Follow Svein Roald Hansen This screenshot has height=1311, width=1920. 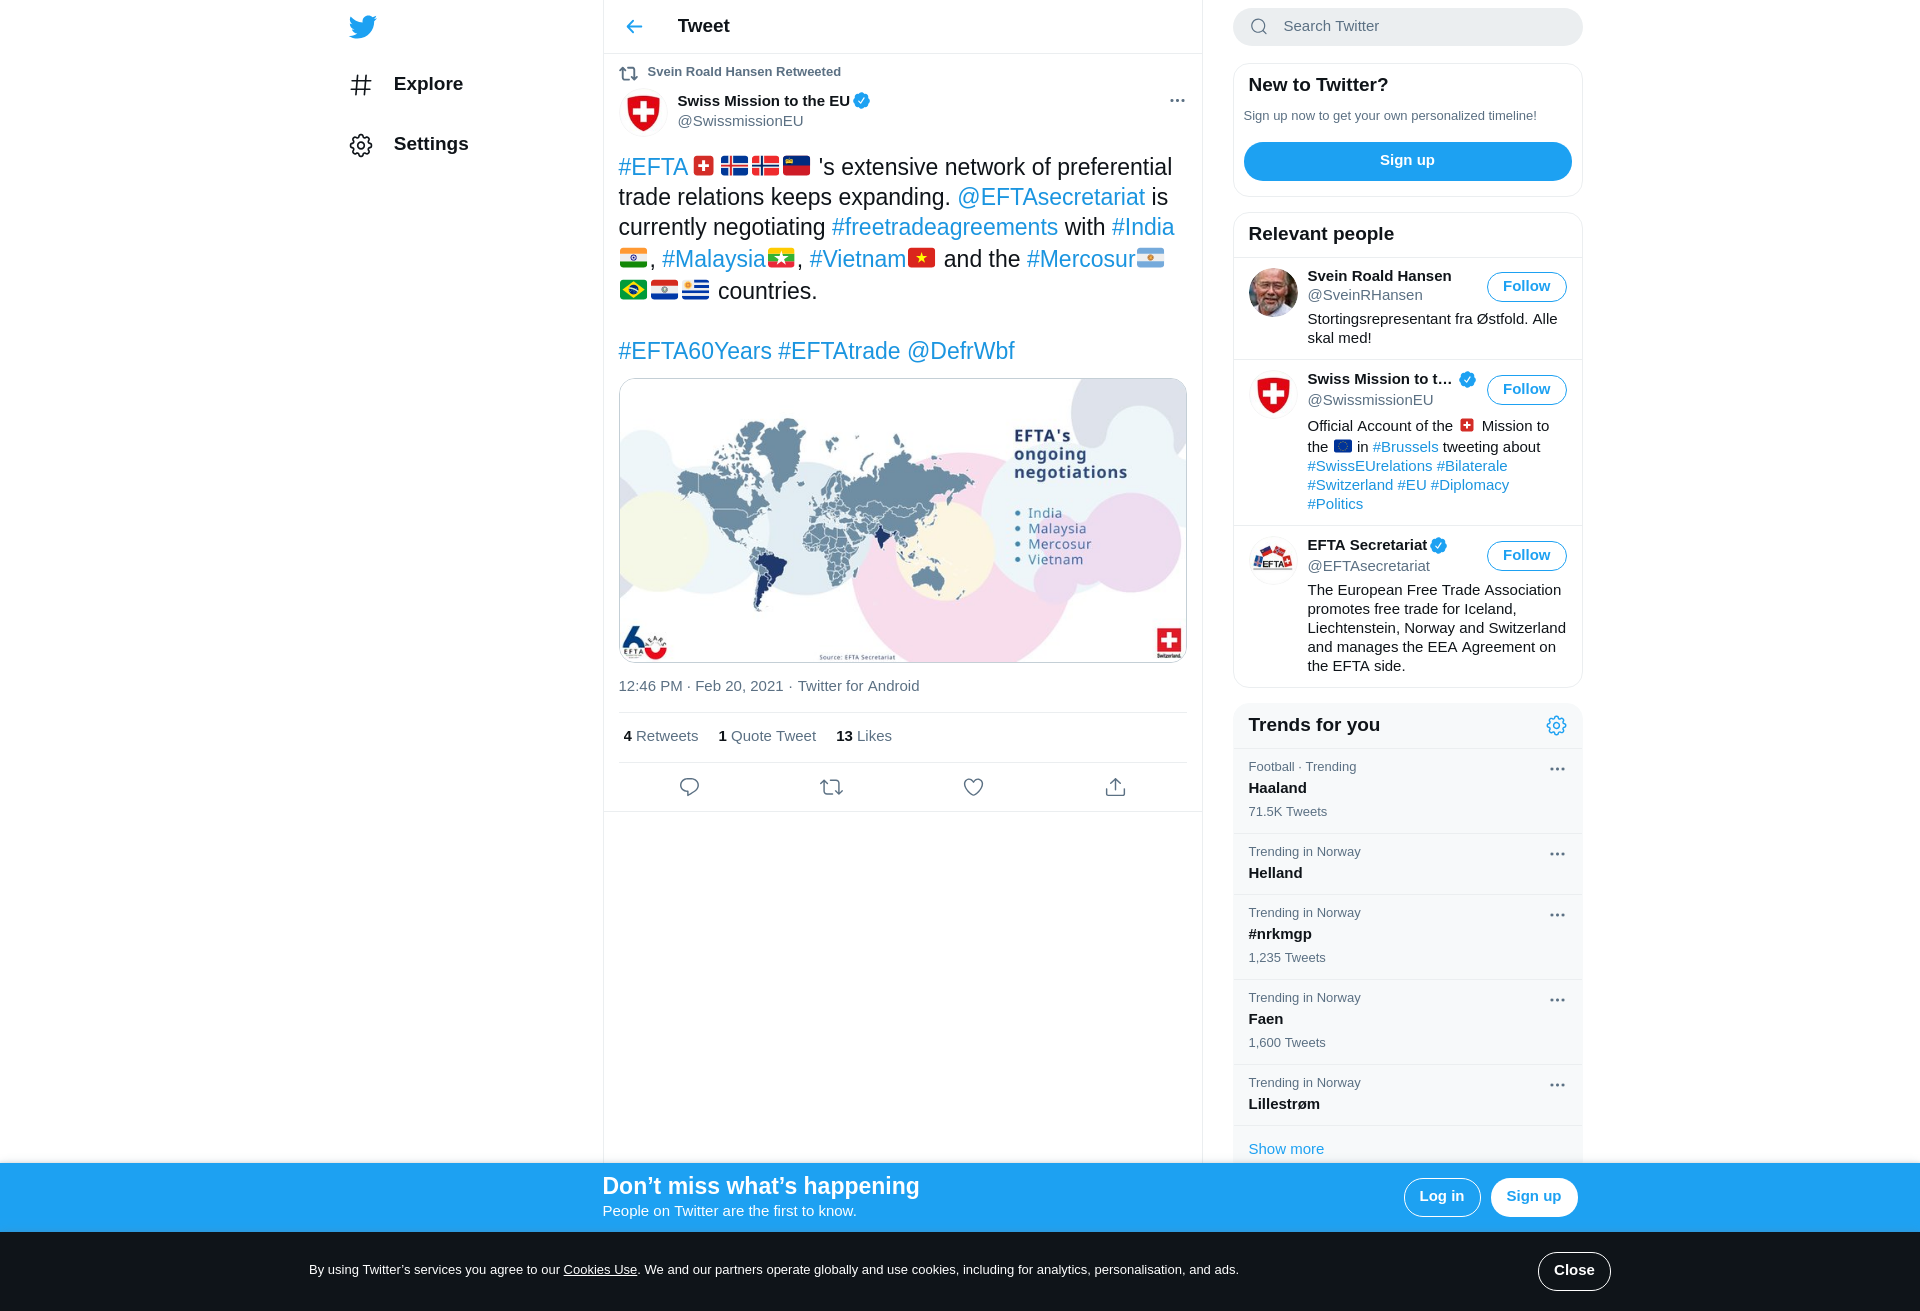click(x=1526, y=286)
